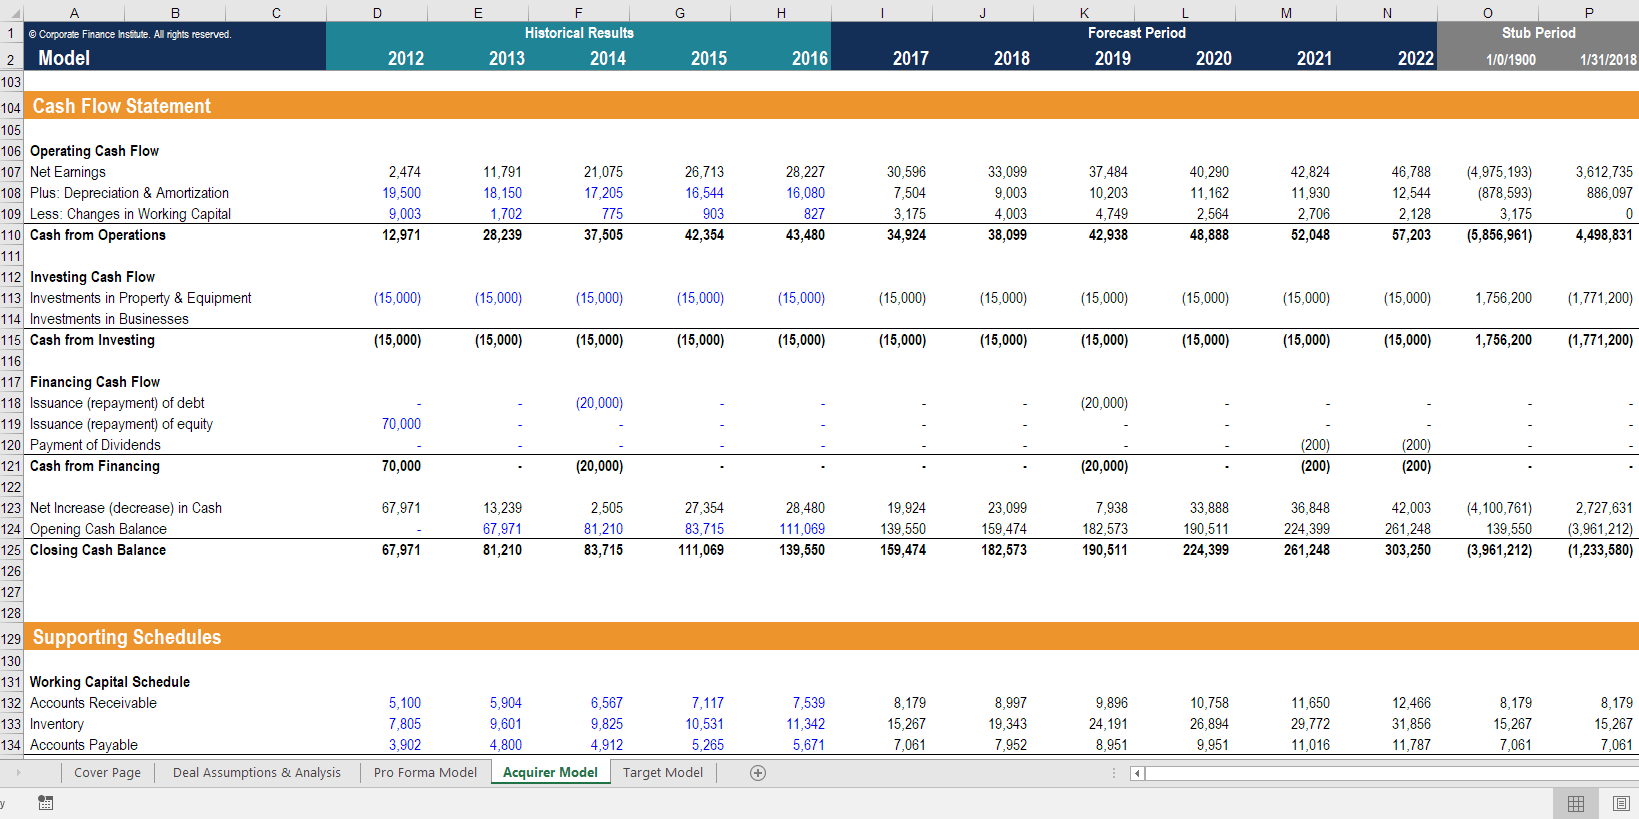Screen dimensions: 1639x819
Task: Select column K header
Action: pyautogui.click(x=1084, y=13)
